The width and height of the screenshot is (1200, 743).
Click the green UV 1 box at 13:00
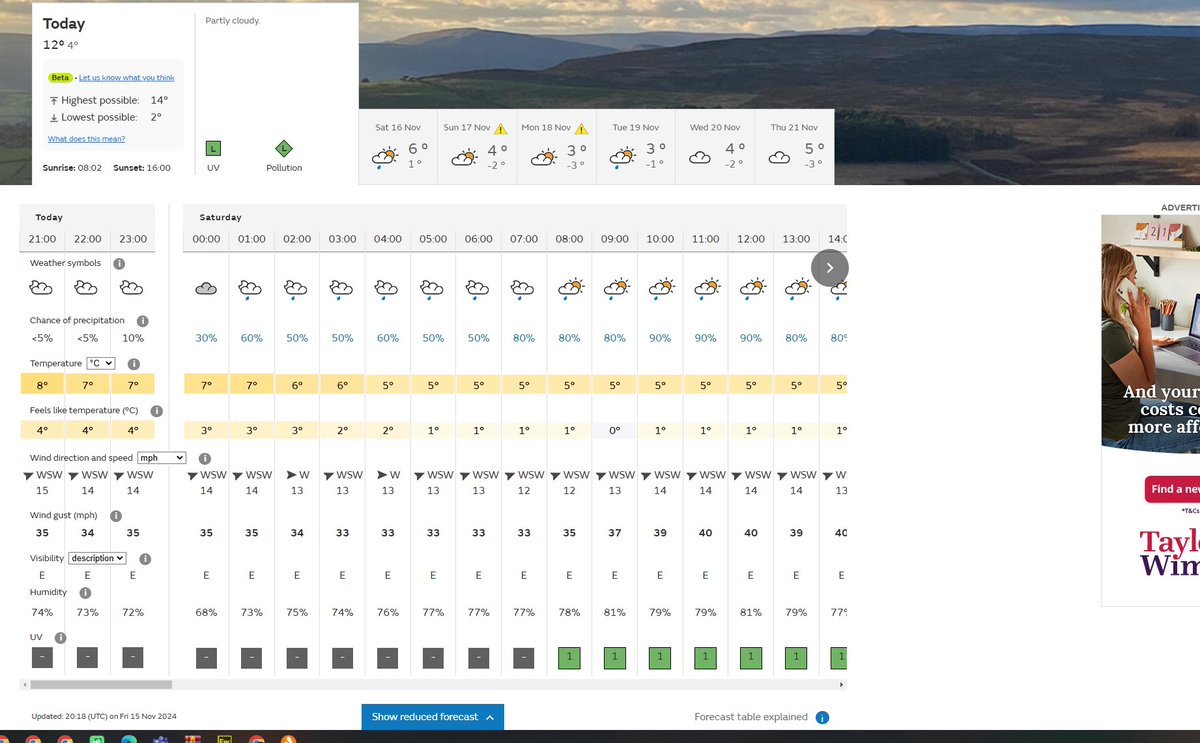point(796,658)
